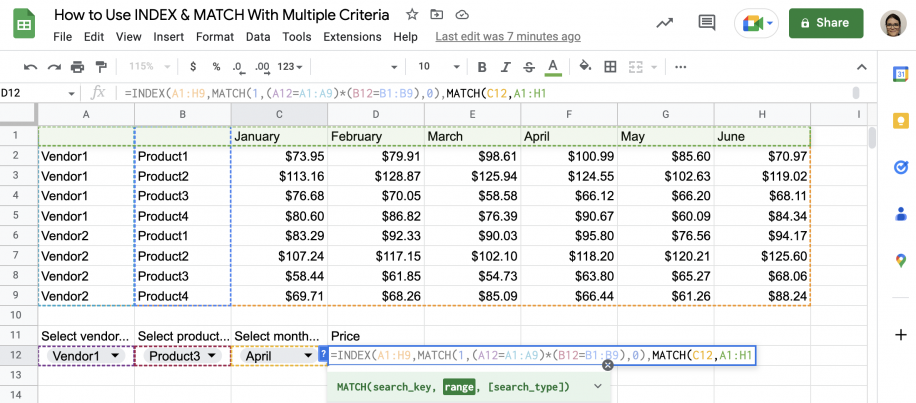Open Contacts side panel

pos(900,214)
